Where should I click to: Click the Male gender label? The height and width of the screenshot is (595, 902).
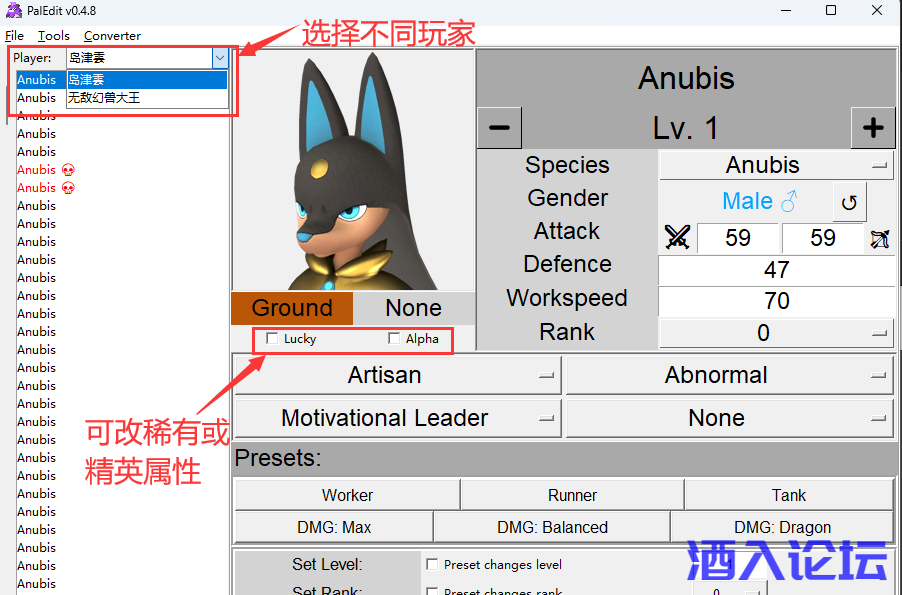[x=747, y=201]
